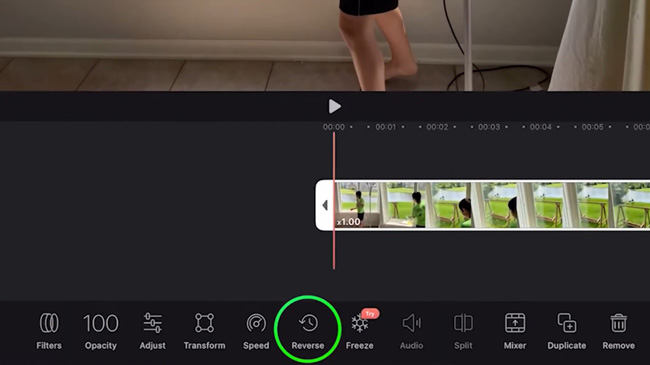Tap the Reverse clip icon
Viewport: 650px width, 365px height.
pos(308,323)
